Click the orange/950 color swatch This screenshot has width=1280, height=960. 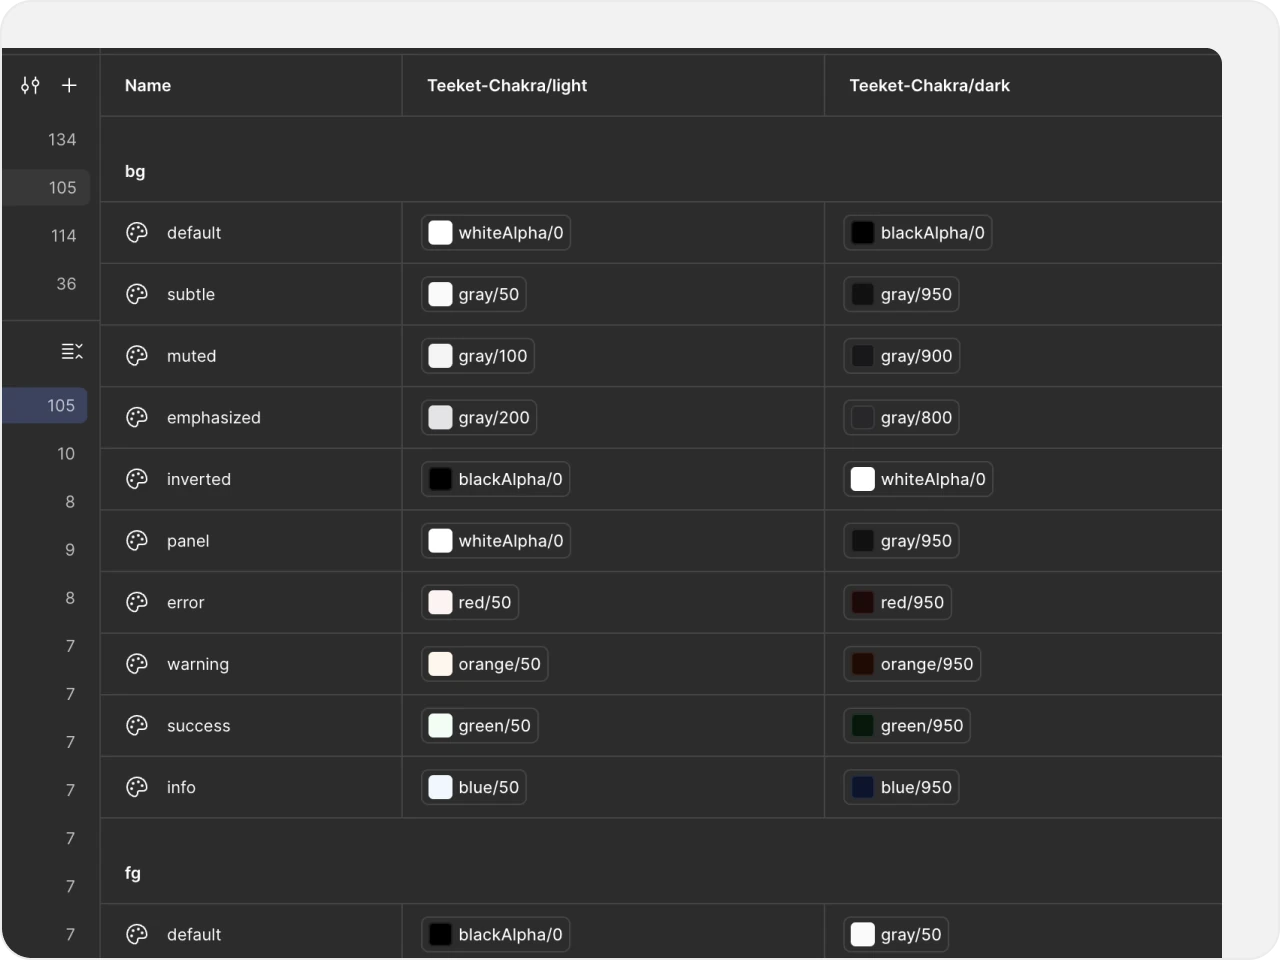(x=862, y=664)
